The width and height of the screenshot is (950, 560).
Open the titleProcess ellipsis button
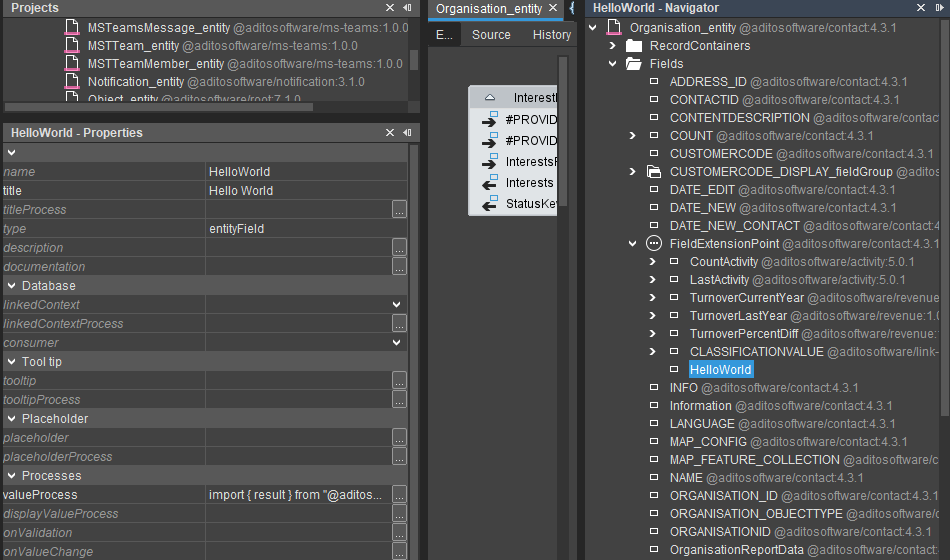coord(399,210)
